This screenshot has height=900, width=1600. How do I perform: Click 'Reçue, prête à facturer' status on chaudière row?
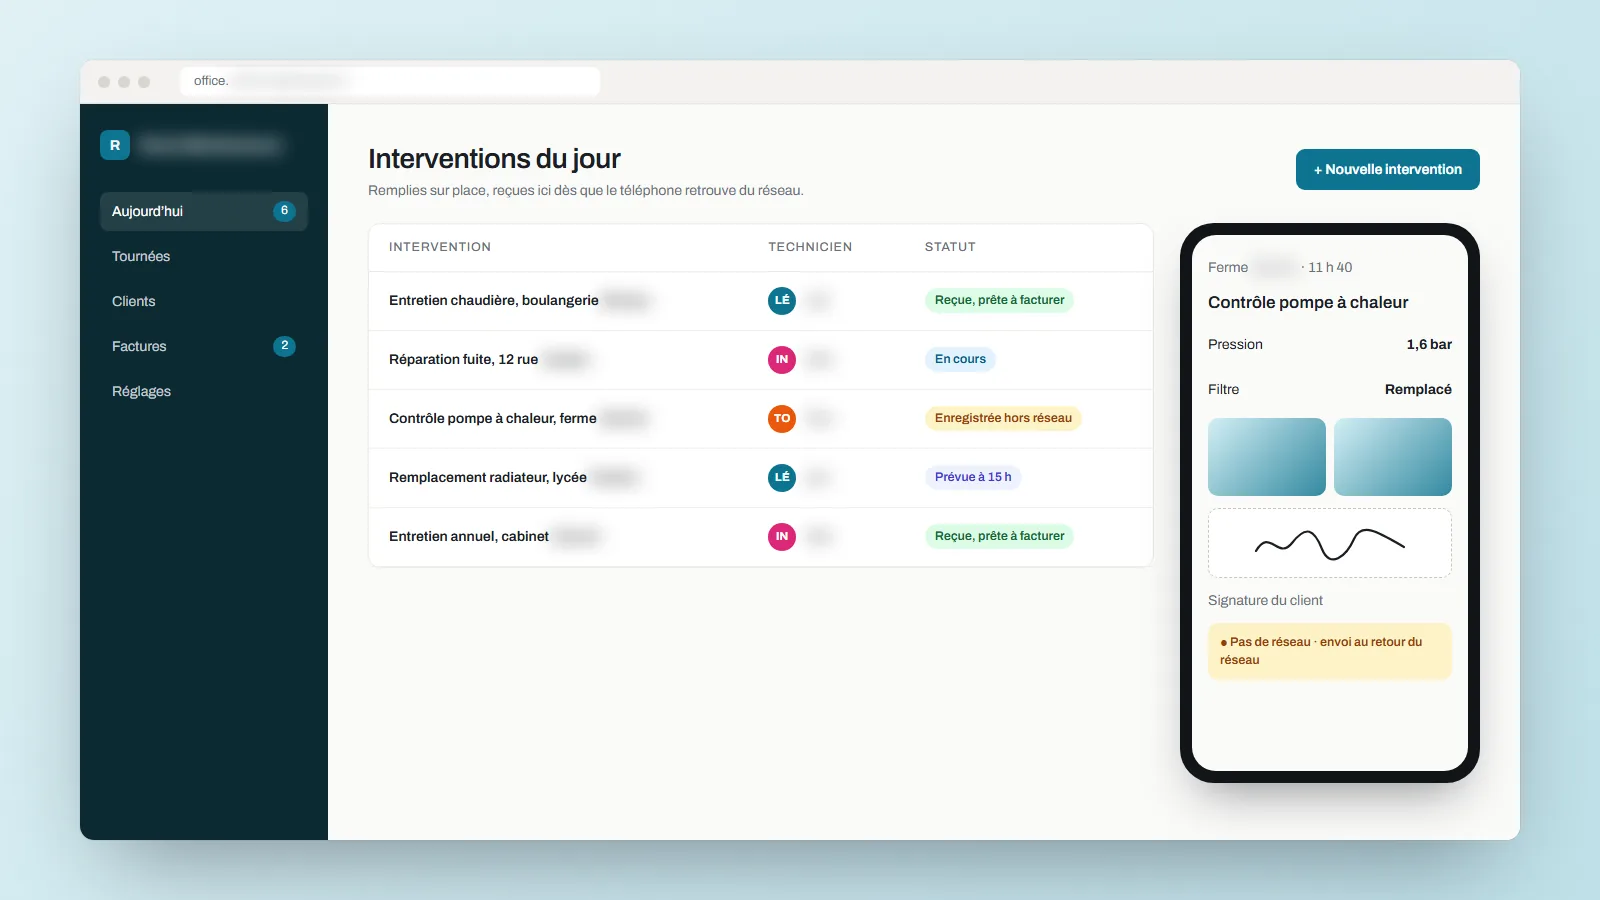[999, 300]
